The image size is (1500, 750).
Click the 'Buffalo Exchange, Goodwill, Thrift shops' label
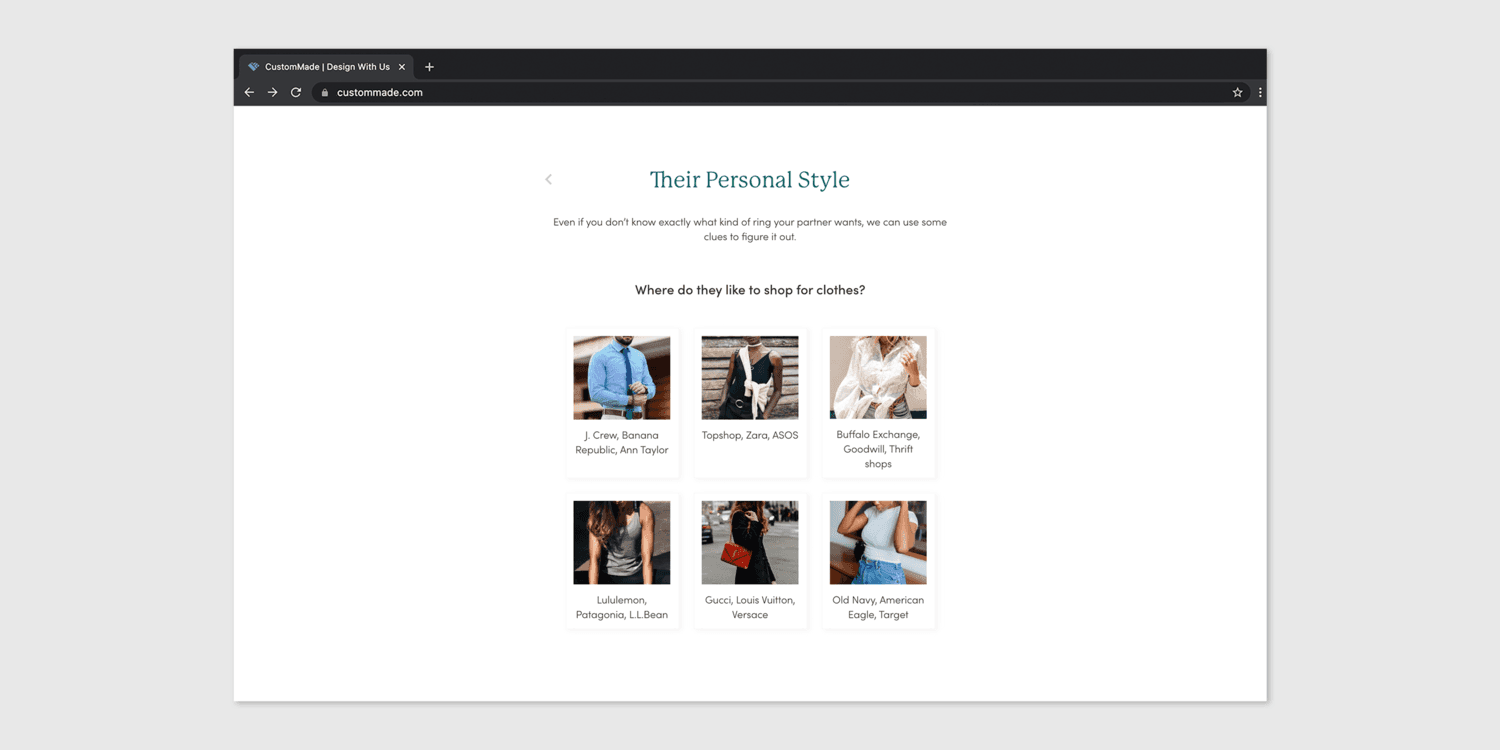(878, 450)
